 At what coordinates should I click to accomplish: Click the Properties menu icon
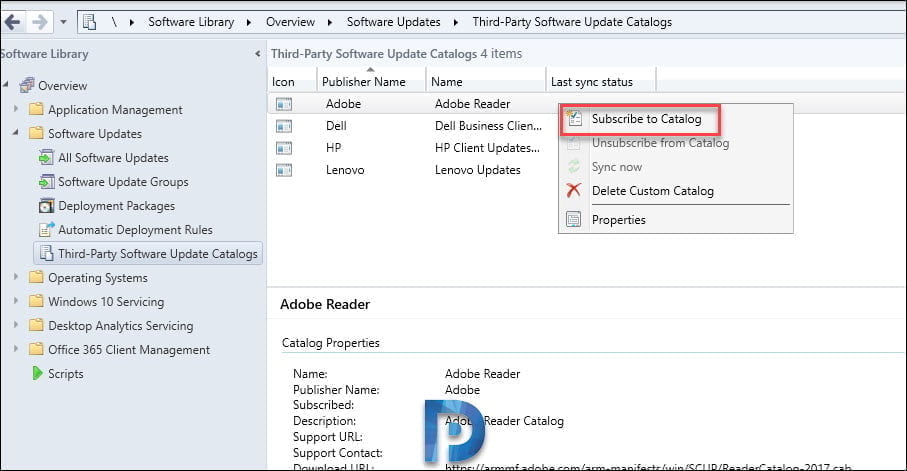[x=573, y=219]
